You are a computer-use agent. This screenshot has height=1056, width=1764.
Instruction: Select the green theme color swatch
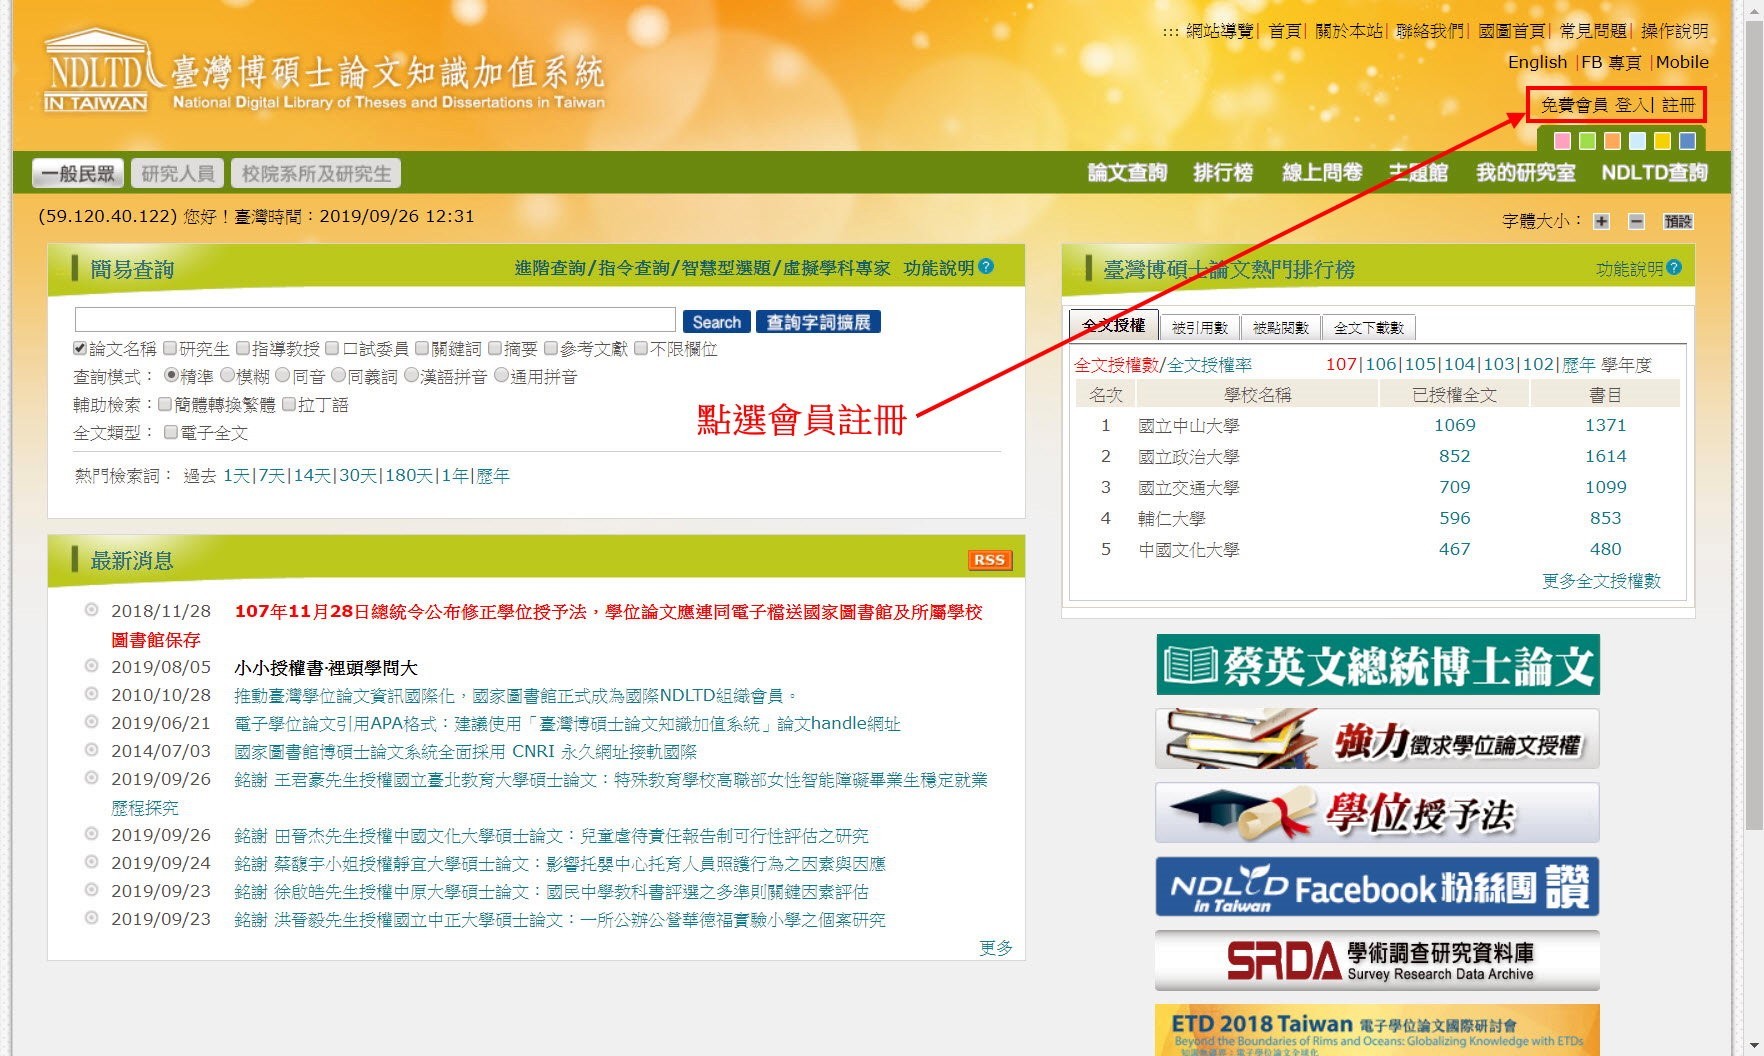pyautogui.click(x=1587, y=141)
